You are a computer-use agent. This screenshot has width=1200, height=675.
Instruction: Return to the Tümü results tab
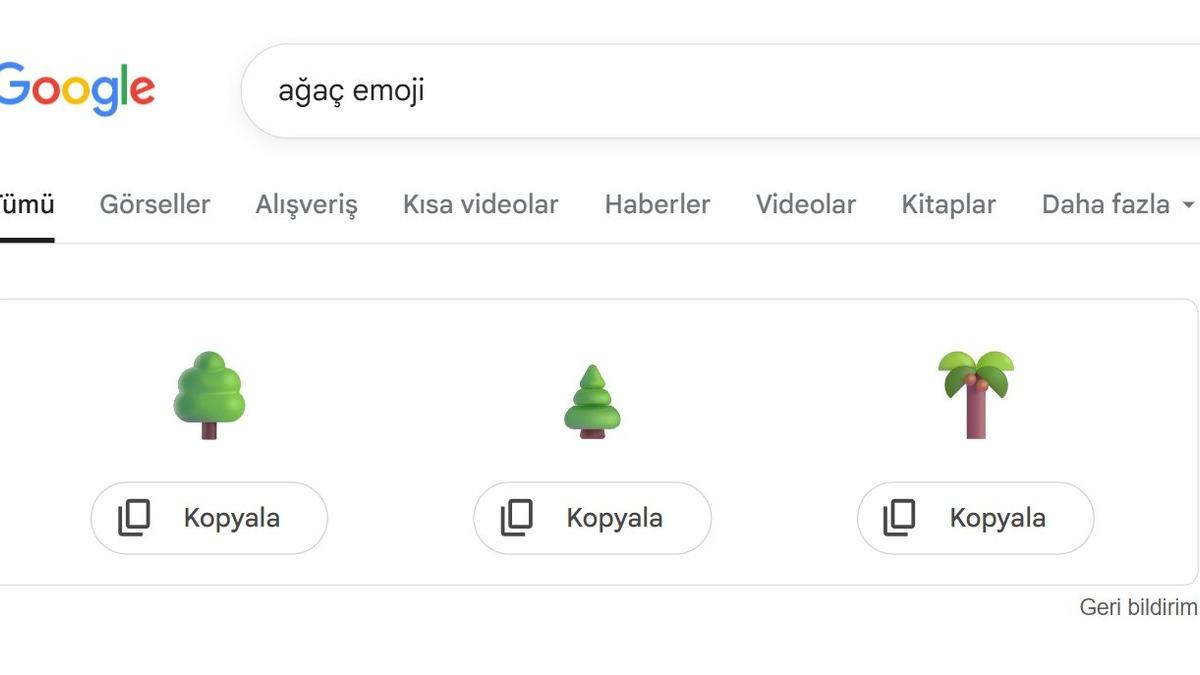(x=27, y=204)
